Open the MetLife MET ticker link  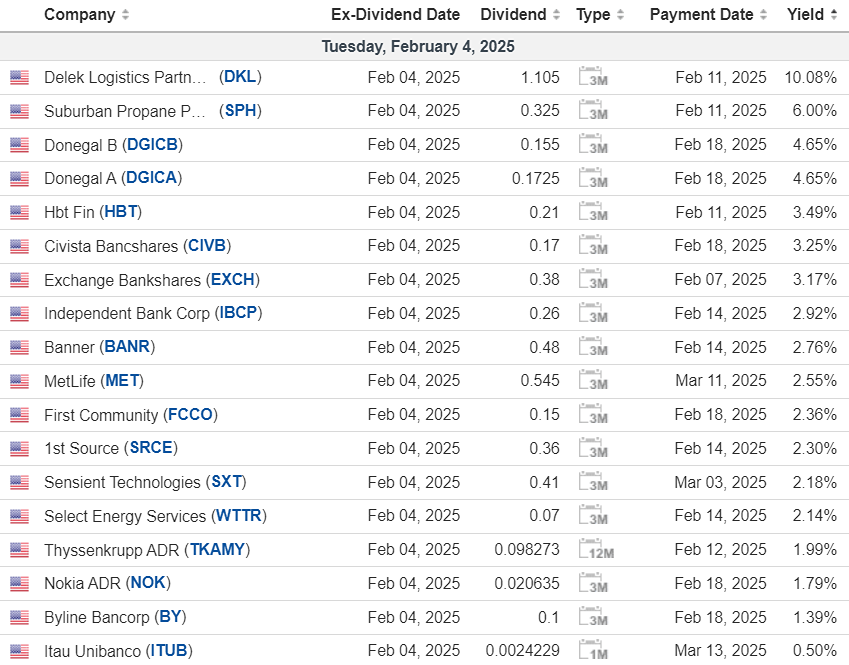tap(122, 381)
